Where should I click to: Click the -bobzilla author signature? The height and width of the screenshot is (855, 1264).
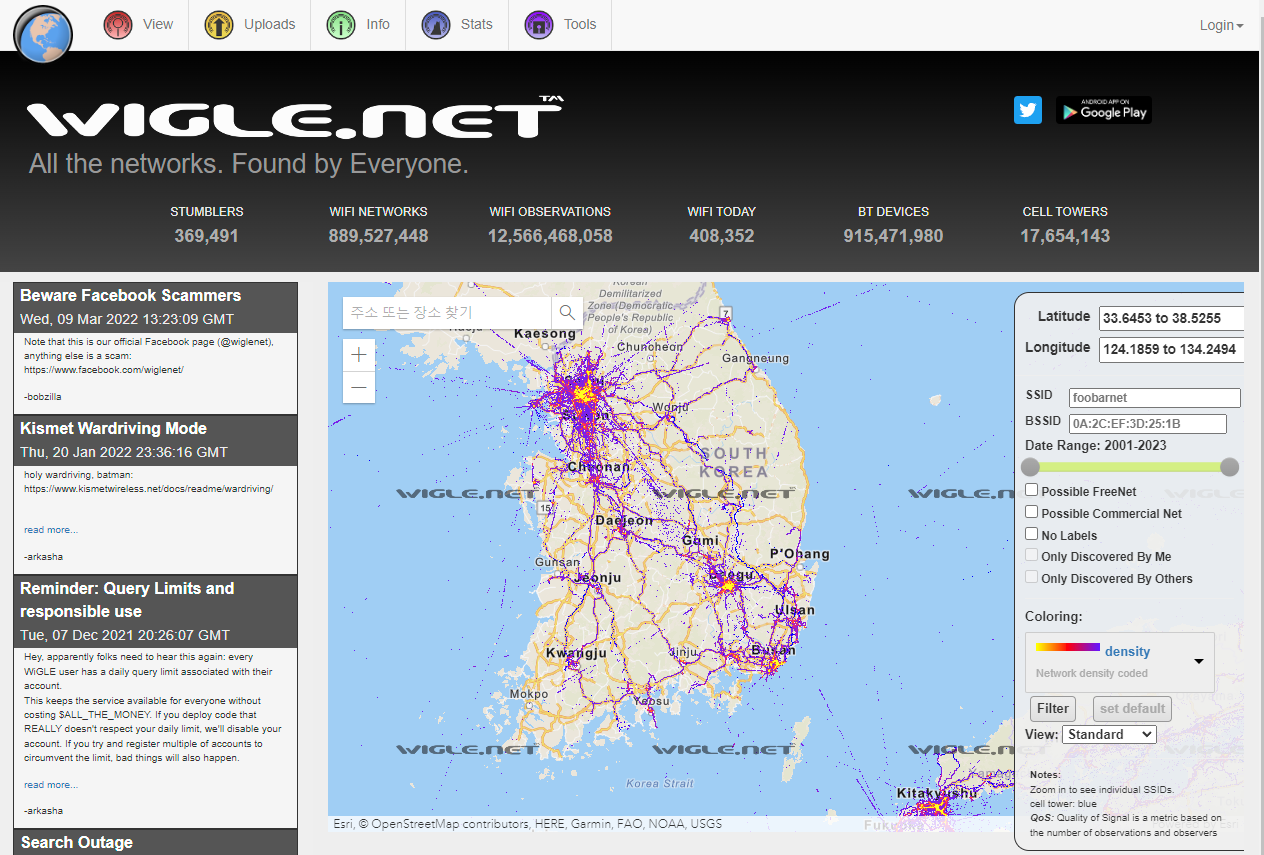[43, 397]
